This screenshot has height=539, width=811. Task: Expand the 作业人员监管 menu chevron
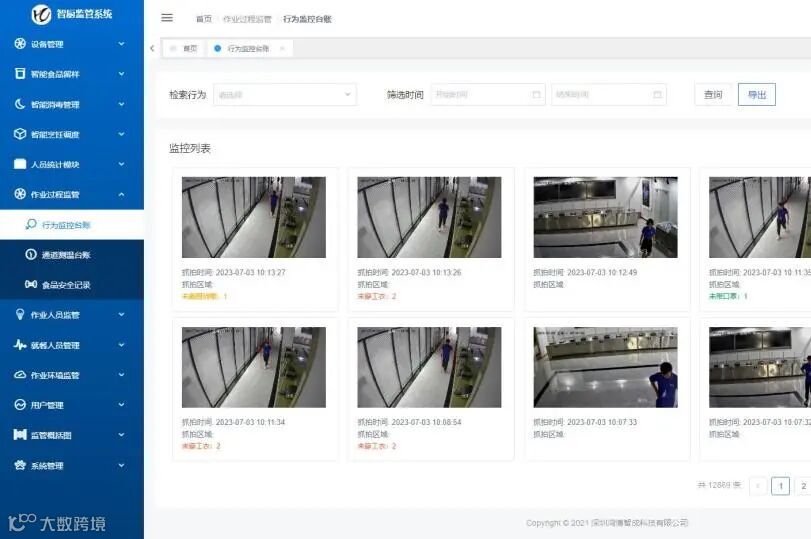click(x=121, y=315)
